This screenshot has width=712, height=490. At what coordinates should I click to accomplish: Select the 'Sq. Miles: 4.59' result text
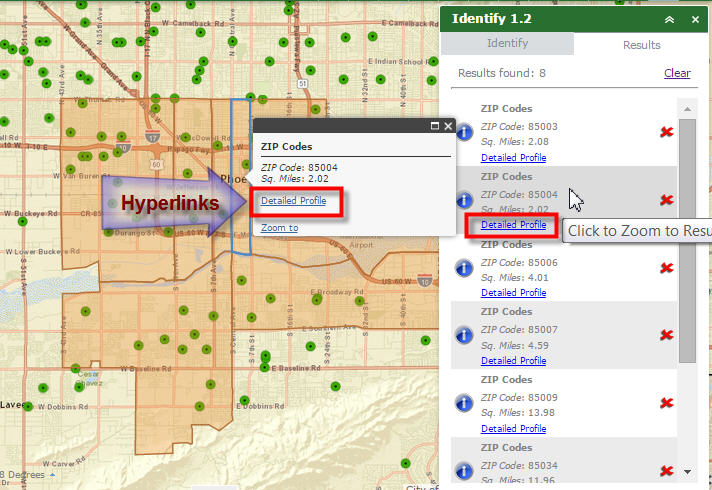tap(514, 346)
